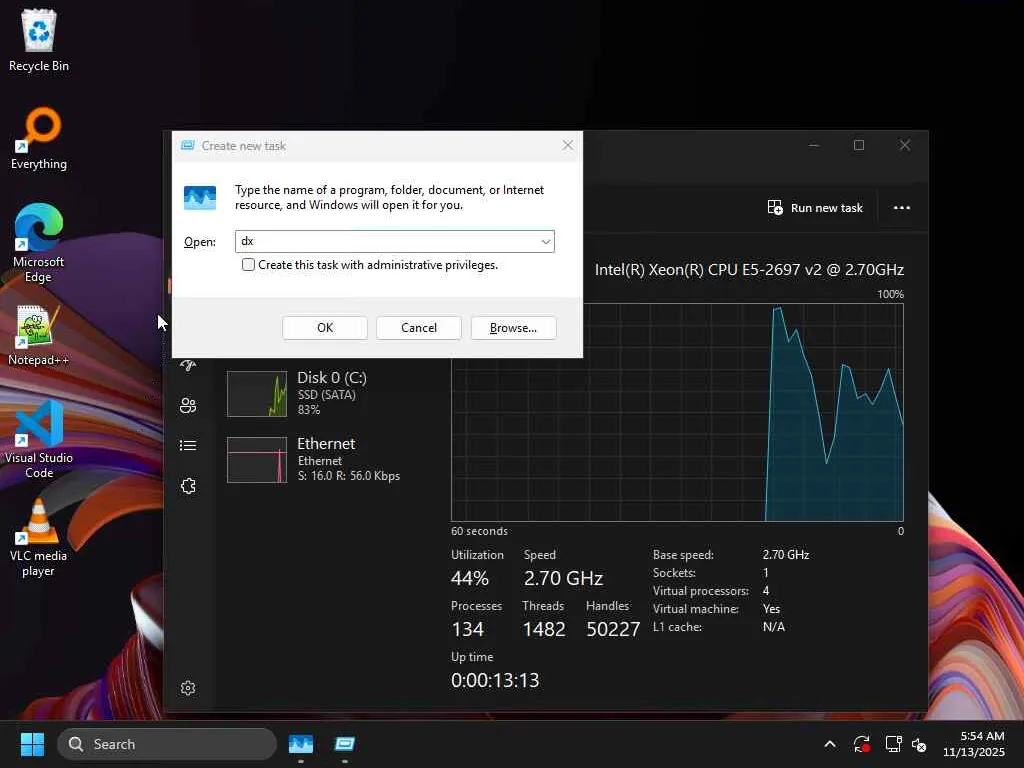Image resolution: width=1024 pixels, height=768 pixels.
Task: Open Task Manager settings gear
Action: click(188, 688)
